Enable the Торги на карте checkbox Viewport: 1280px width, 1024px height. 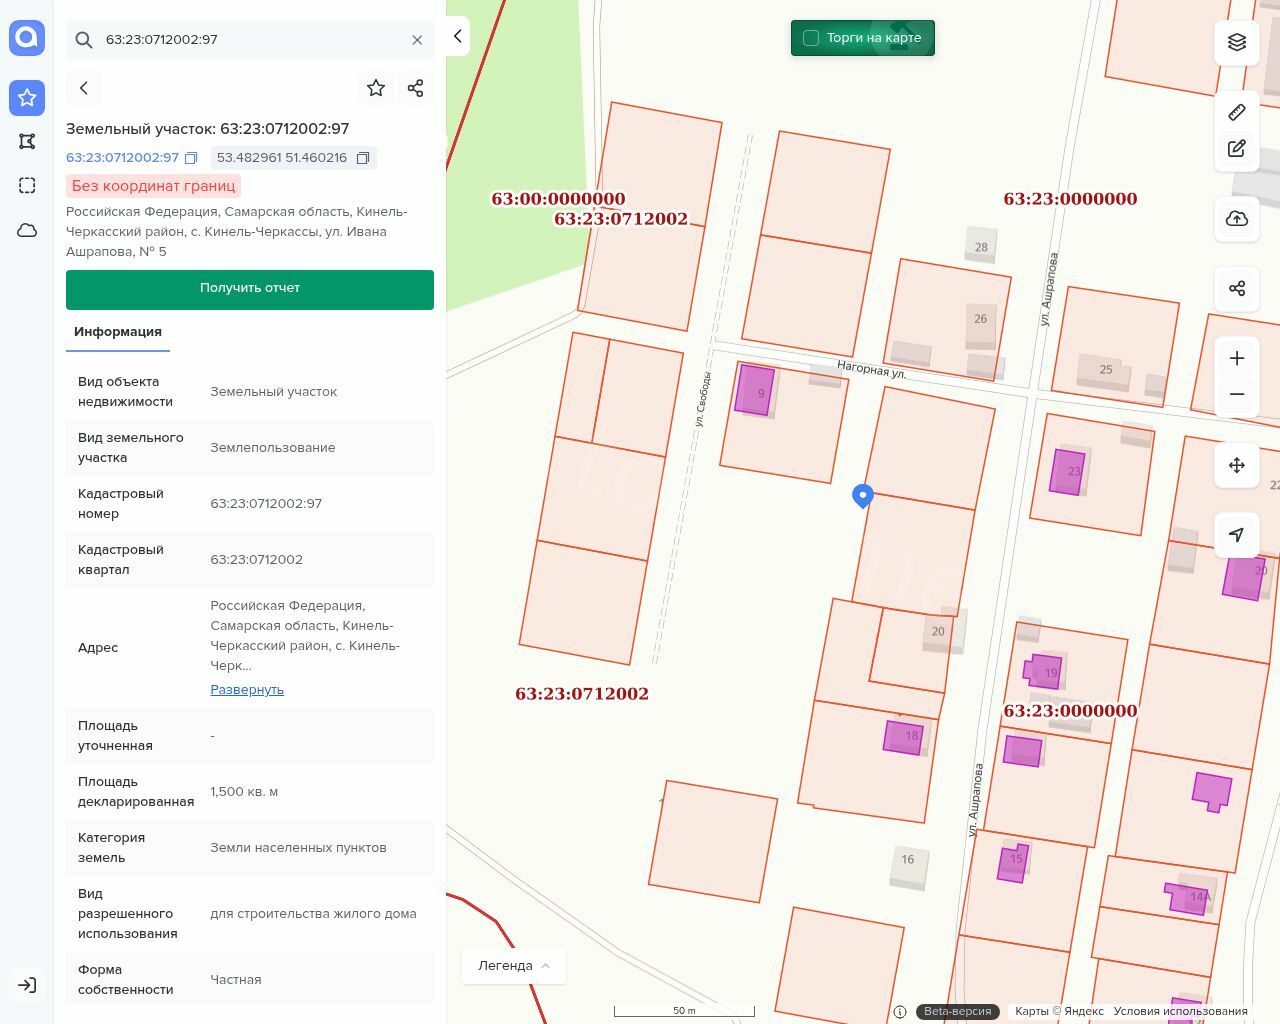tap(811, 38)
